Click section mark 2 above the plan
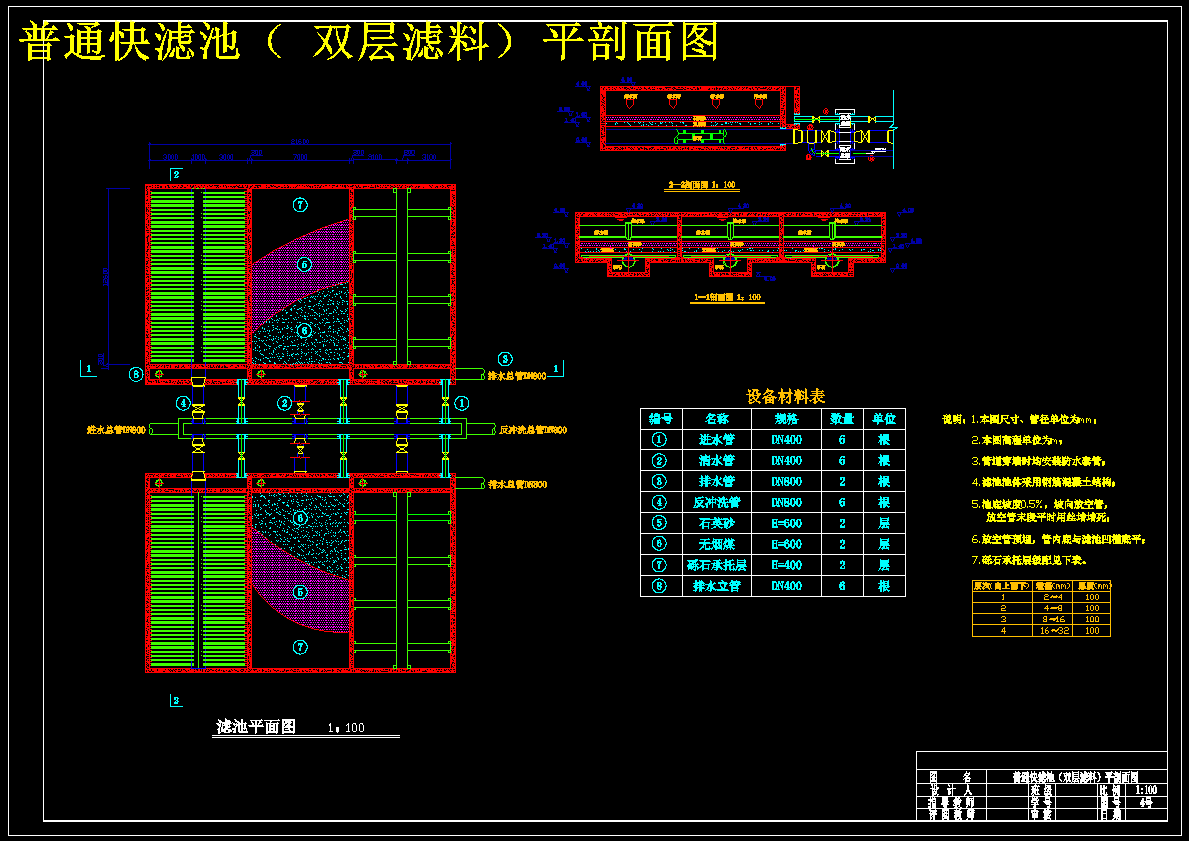1189x841 pixels. point(177,175)
